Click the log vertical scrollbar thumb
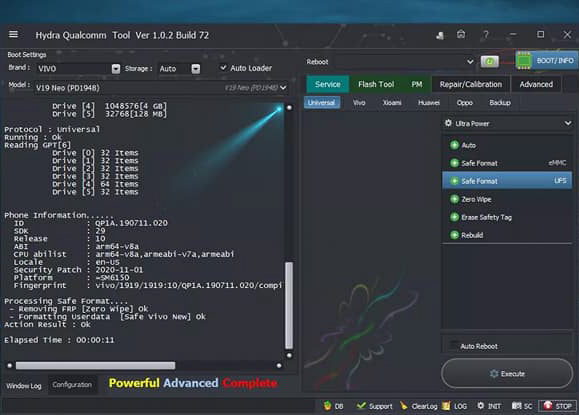The width and height of the screenshot is (579, 415). pos(289,305)
